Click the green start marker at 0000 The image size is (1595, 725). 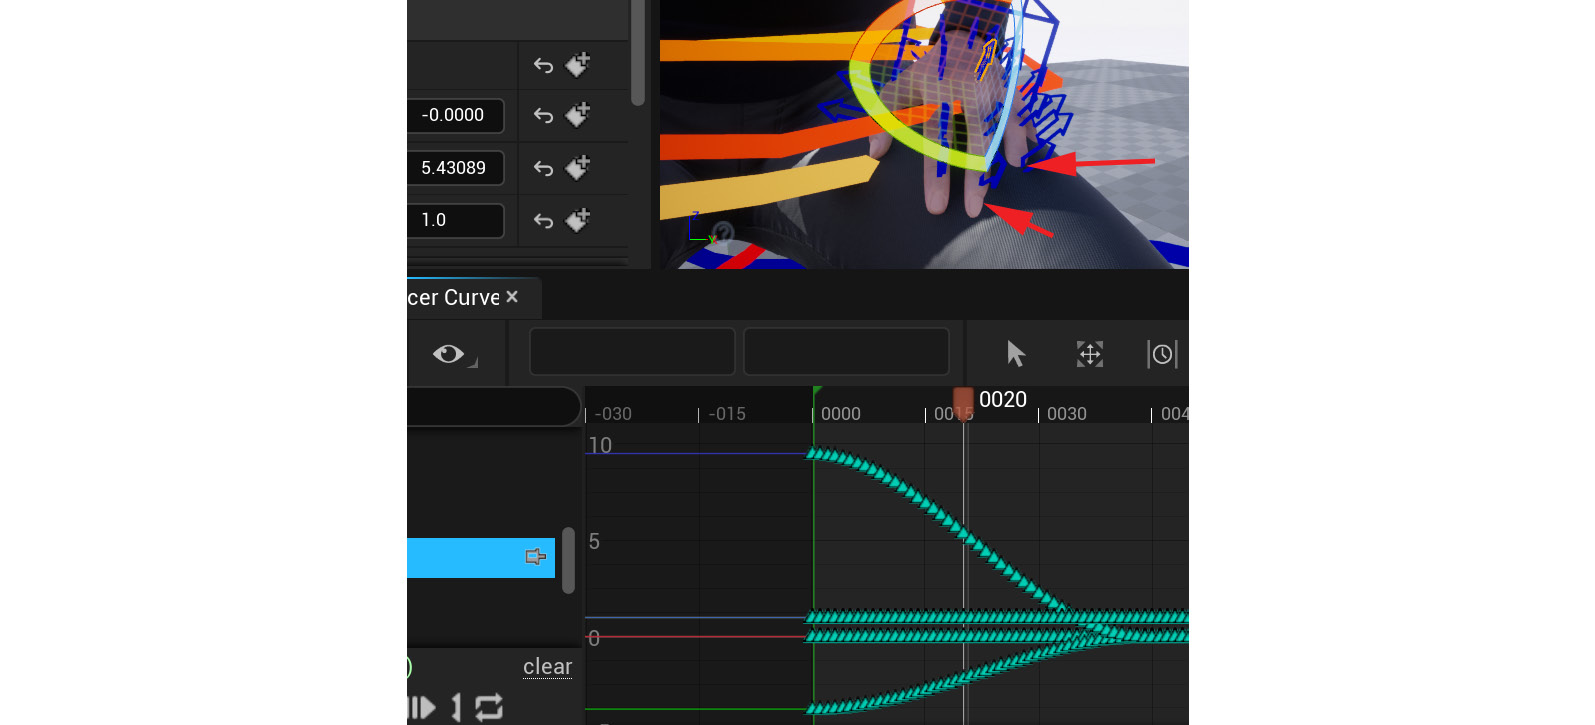click(817, 392)
